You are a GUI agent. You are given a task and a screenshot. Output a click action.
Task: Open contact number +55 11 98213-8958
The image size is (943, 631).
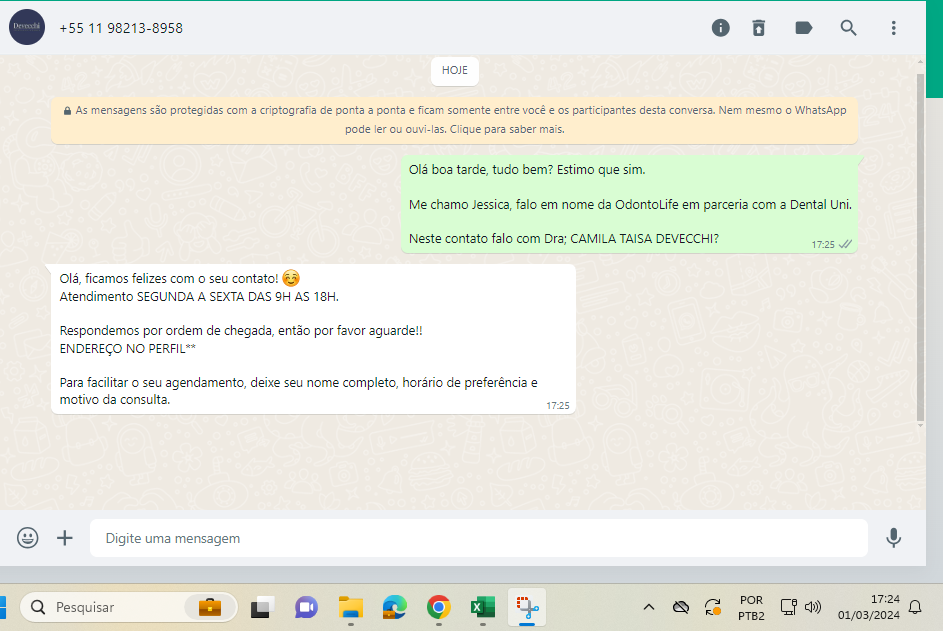tap(121, 28)
